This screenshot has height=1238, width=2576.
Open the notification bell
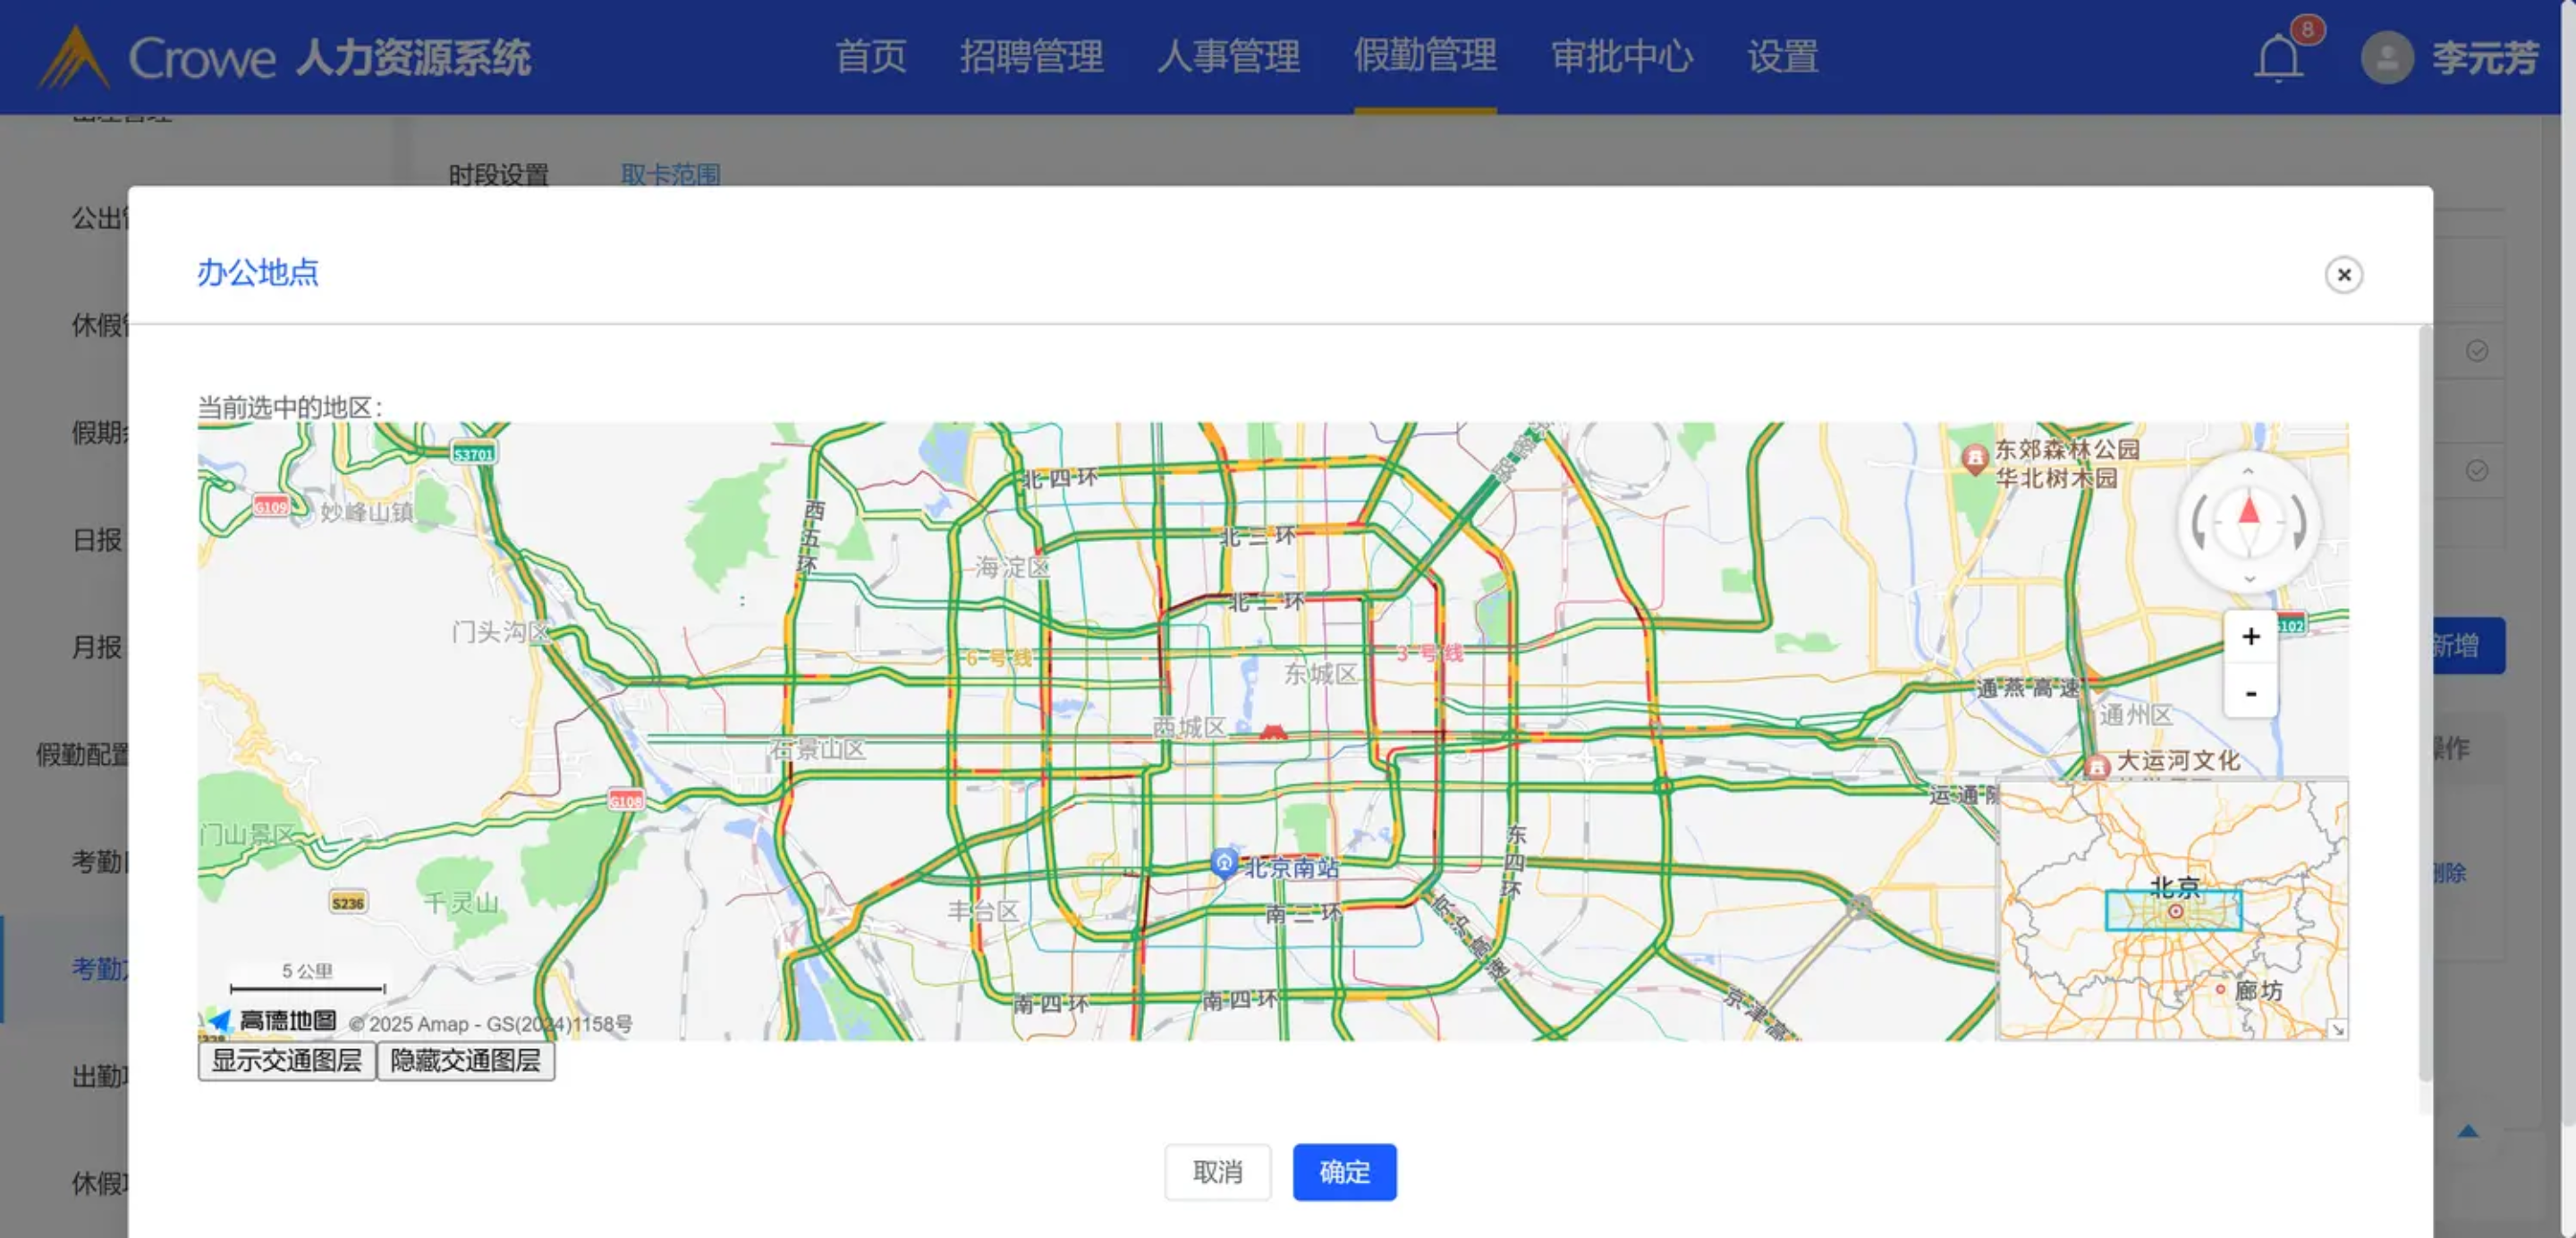point(2278,57)
